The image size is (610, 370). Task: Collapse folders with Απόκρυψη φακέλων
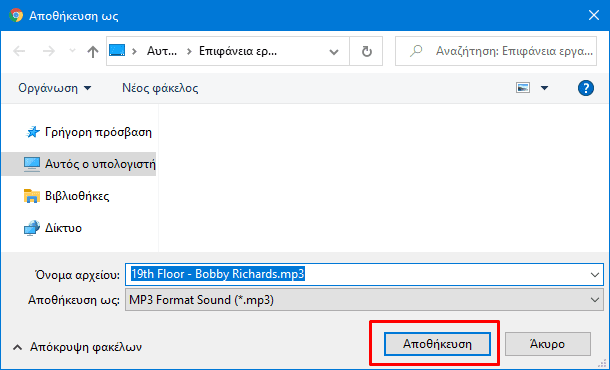coord(77,347)
